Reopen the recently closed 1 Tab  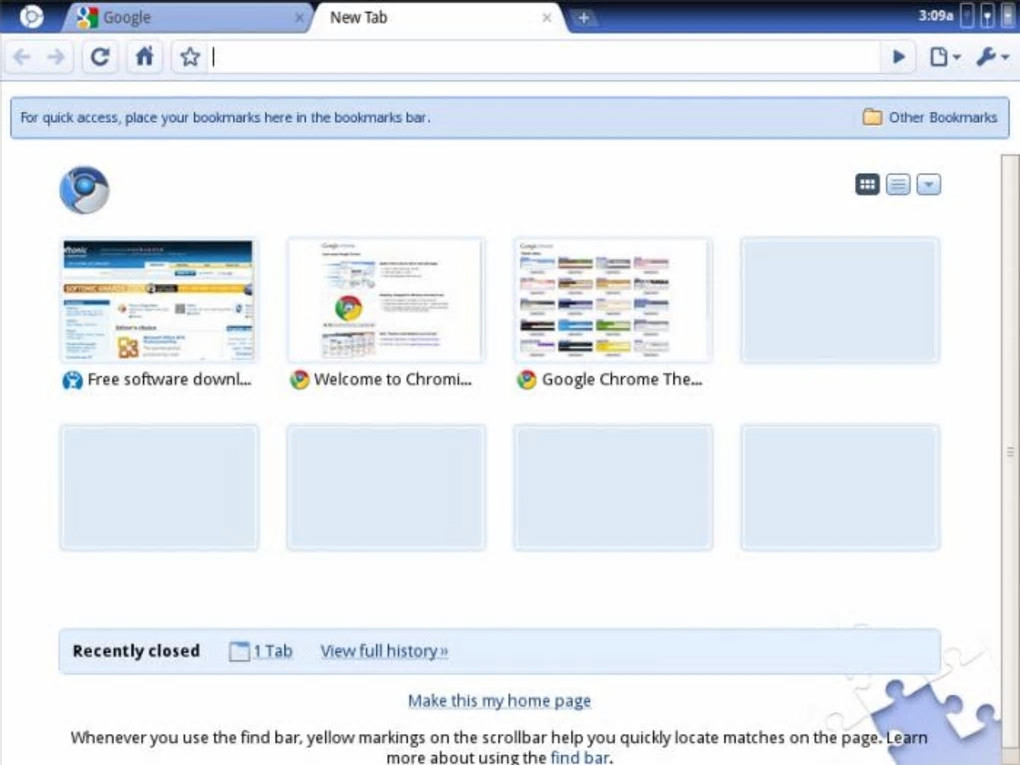(x=261, y=651)
